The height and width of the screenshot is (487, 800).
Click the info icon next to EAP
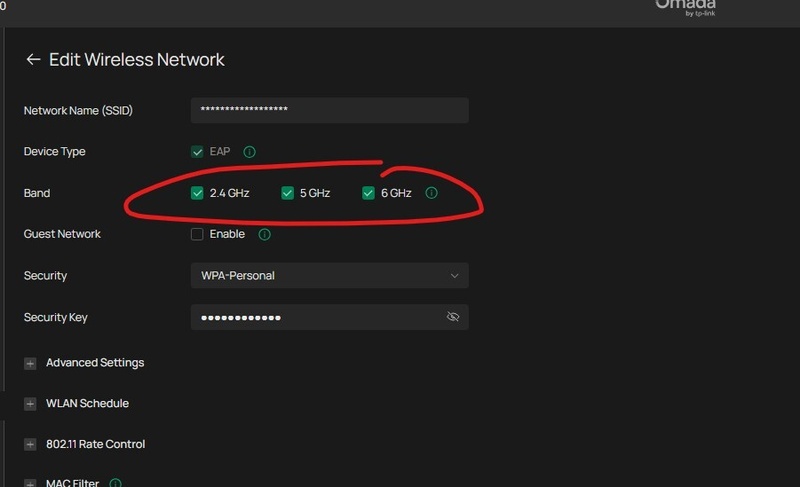249,152
